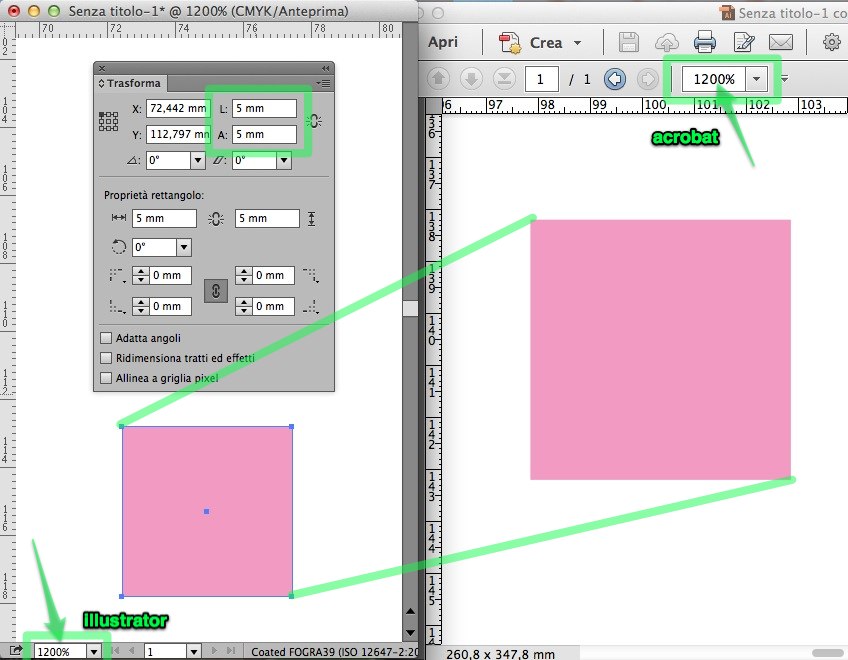The image size is (848, 660).
Task: Enable the Adatta angoli checkbox
Action: 106,338
